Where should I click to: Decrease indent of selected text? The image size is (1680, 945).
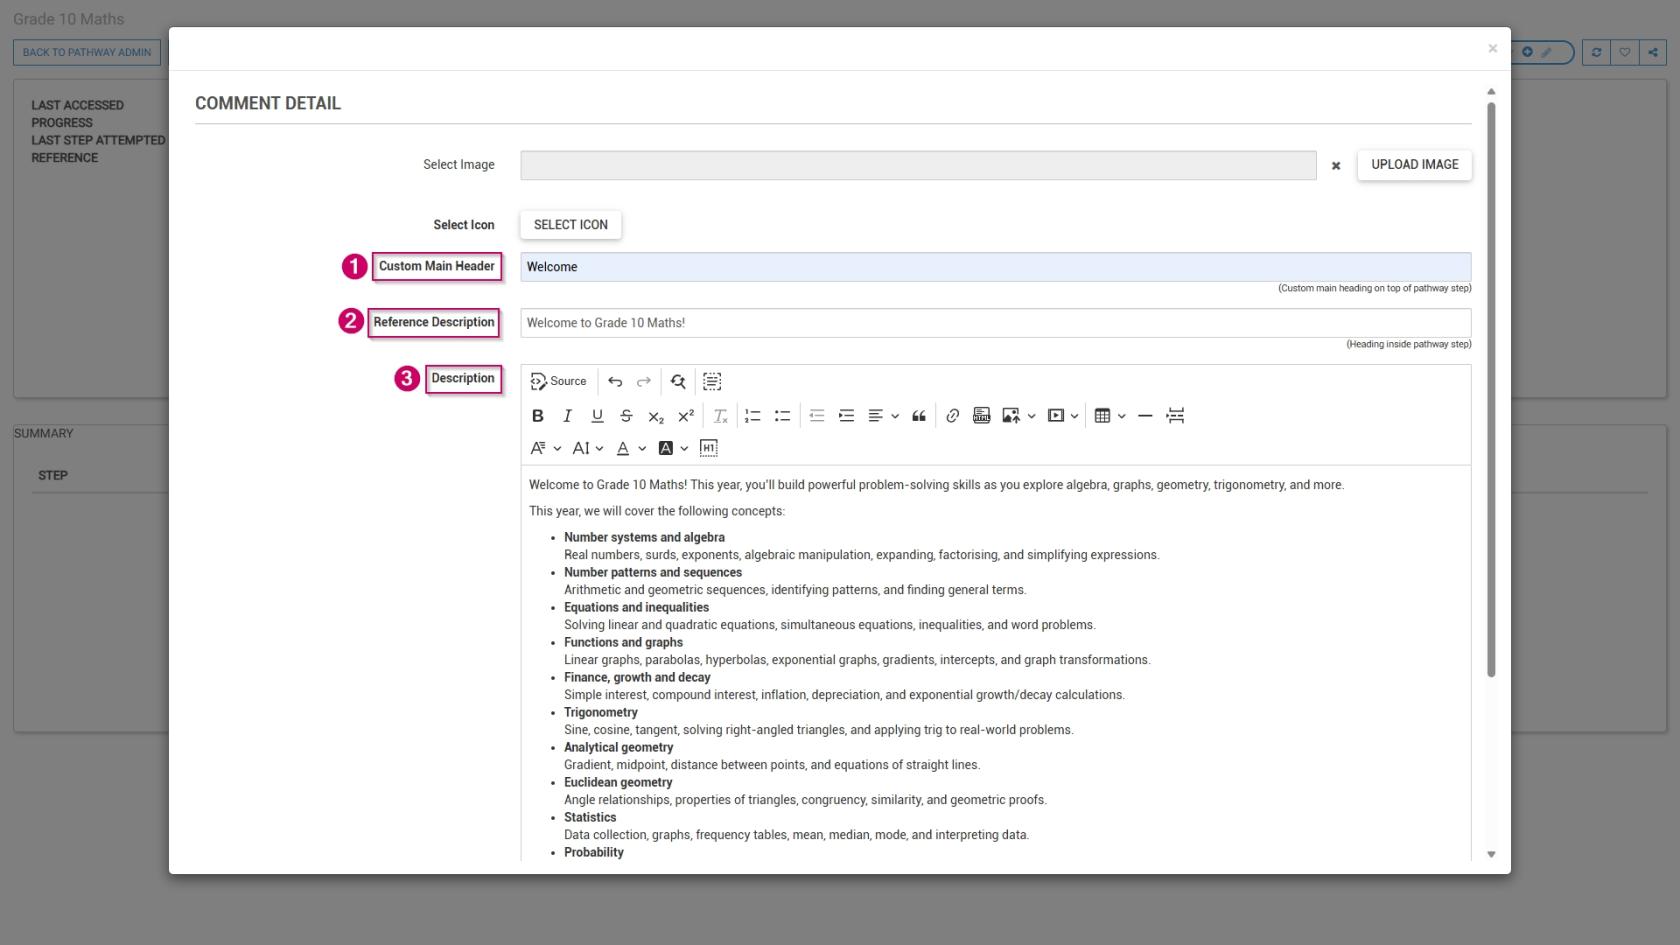click(x=817, y=416)
